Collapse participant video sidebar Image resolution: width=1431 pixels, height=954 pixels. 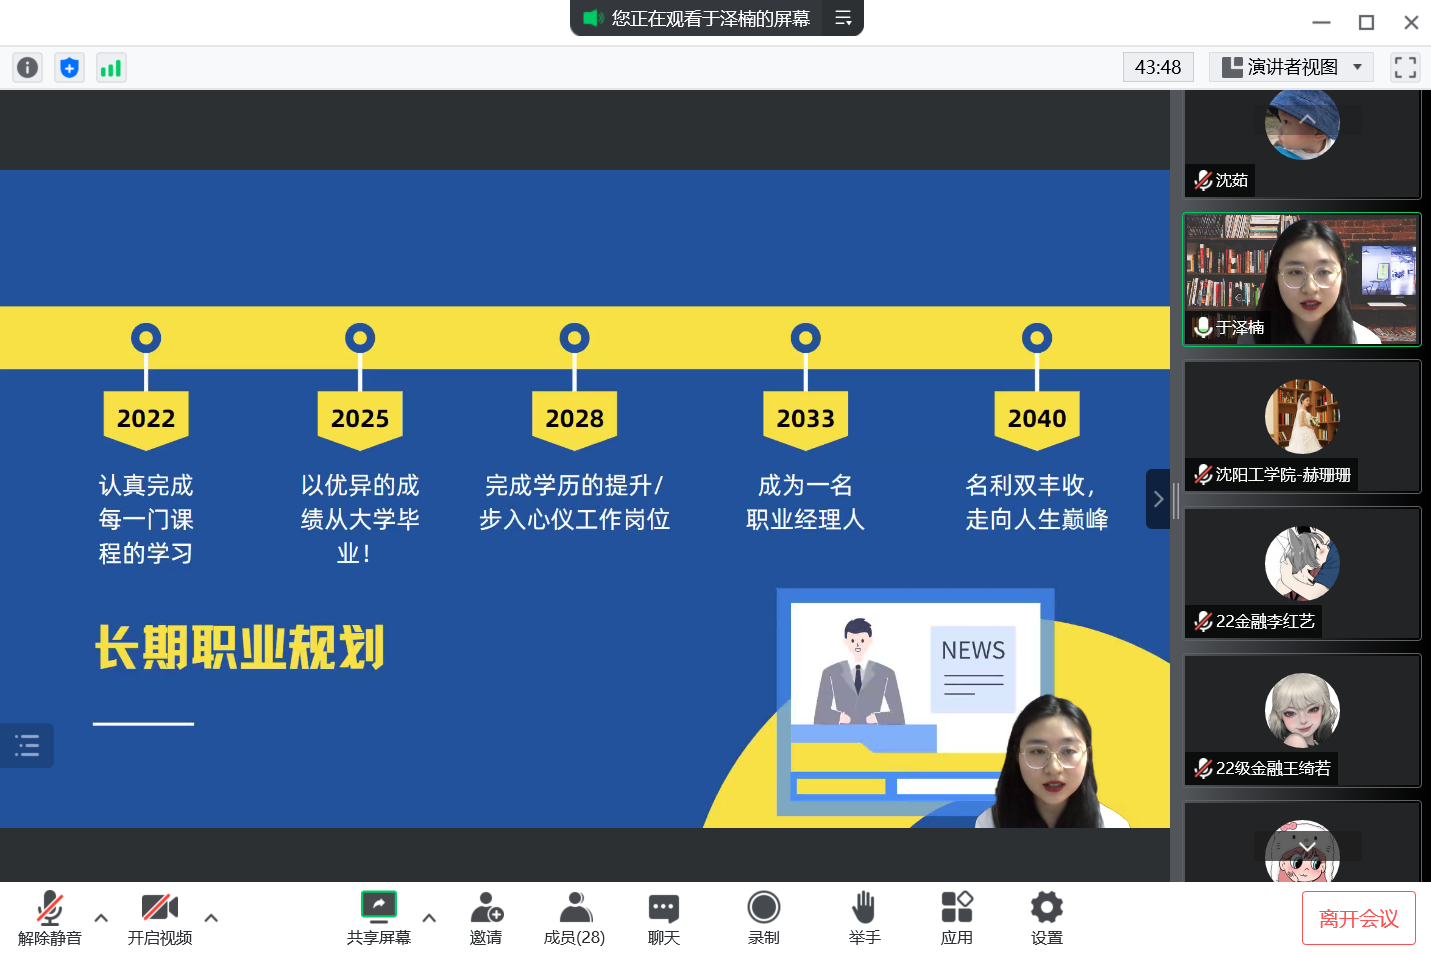1158,499
